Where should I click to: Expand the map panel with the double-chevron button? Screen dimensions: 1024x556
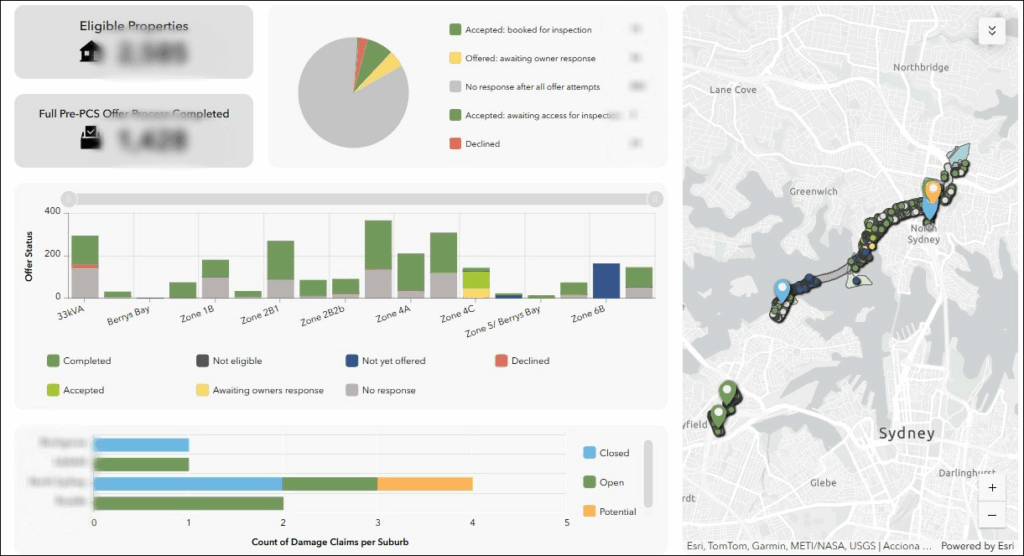click(x=991, y=31)
